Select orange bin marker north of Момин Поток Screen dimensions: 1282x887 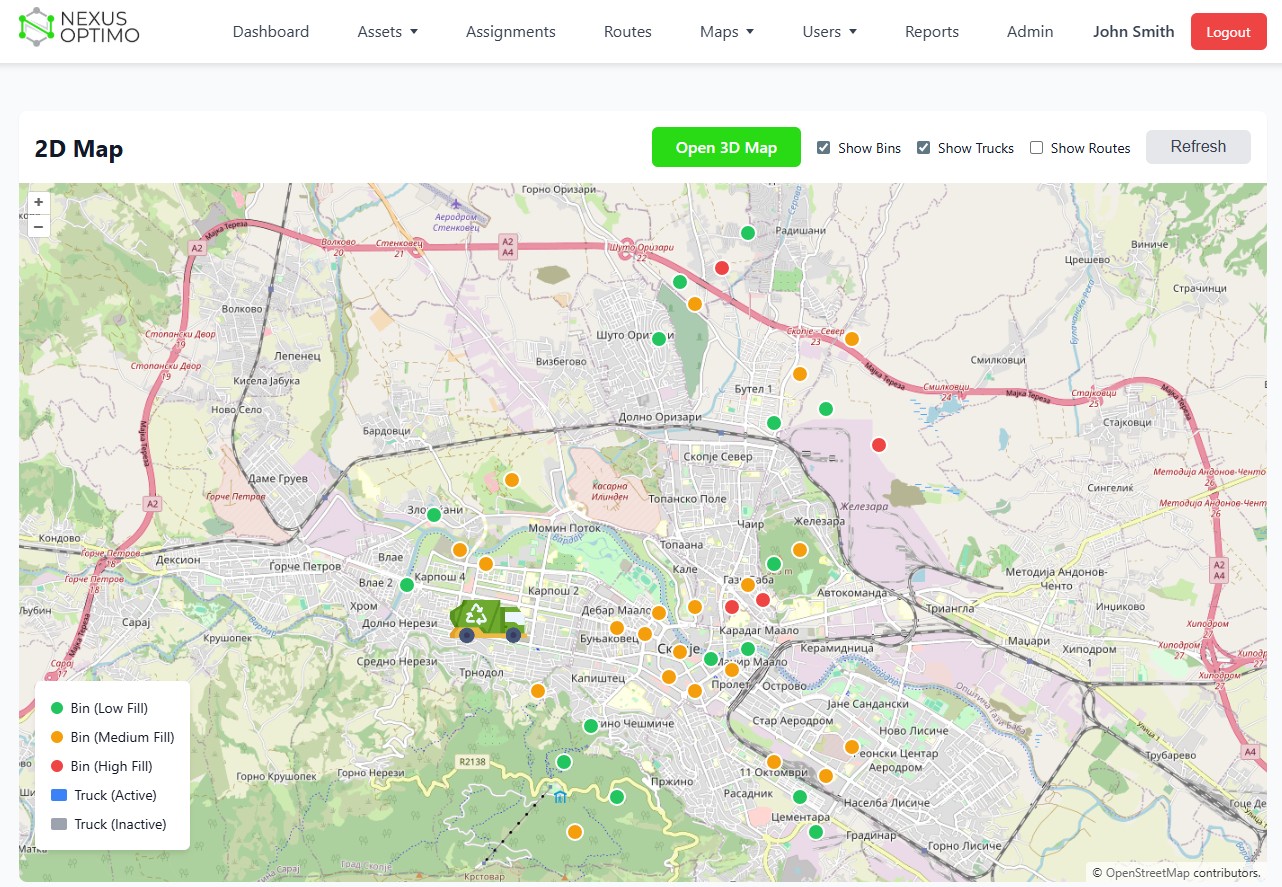point(512,480)
